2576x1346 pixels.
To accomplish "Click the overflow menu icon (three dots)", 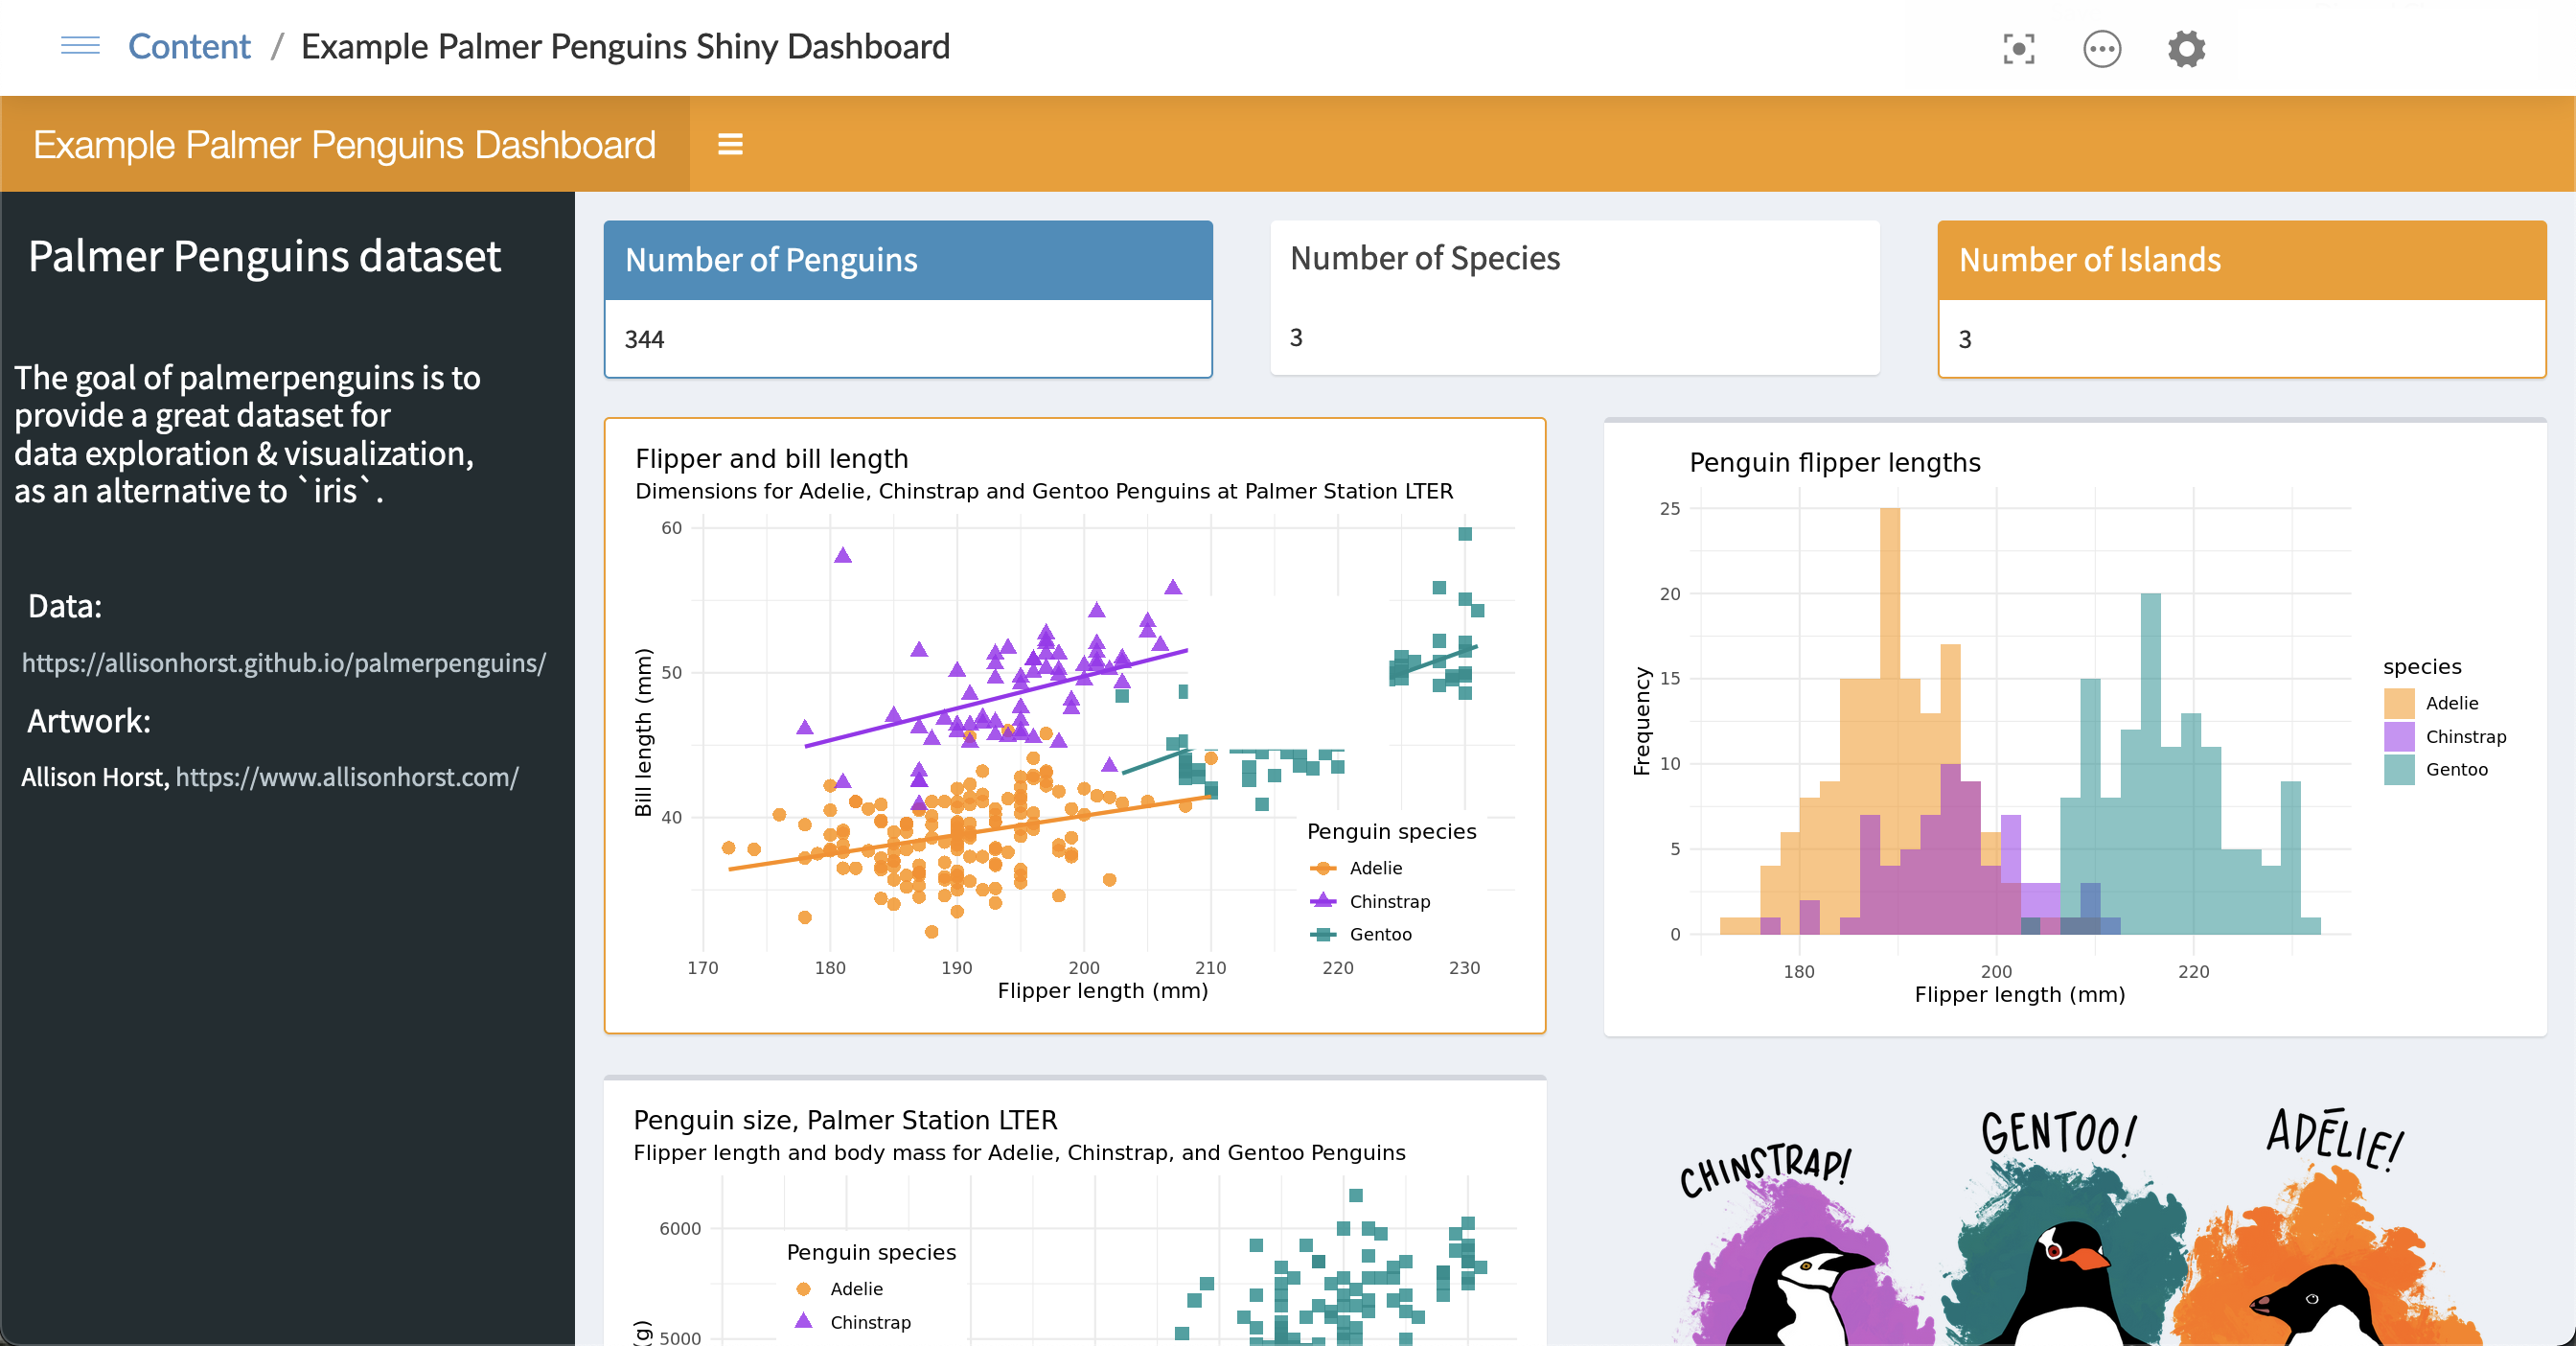I will coord(2099,46).
